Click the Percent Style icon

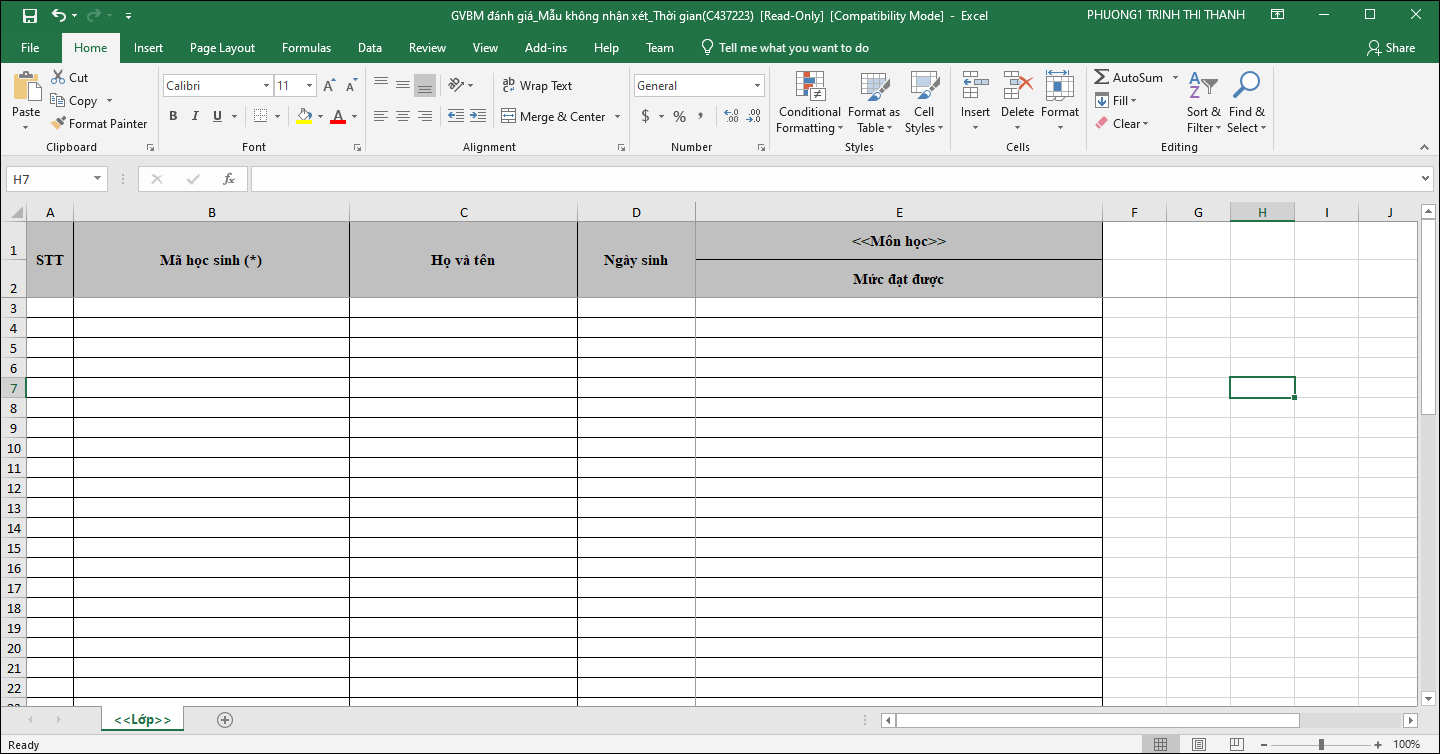pos(679,117)
